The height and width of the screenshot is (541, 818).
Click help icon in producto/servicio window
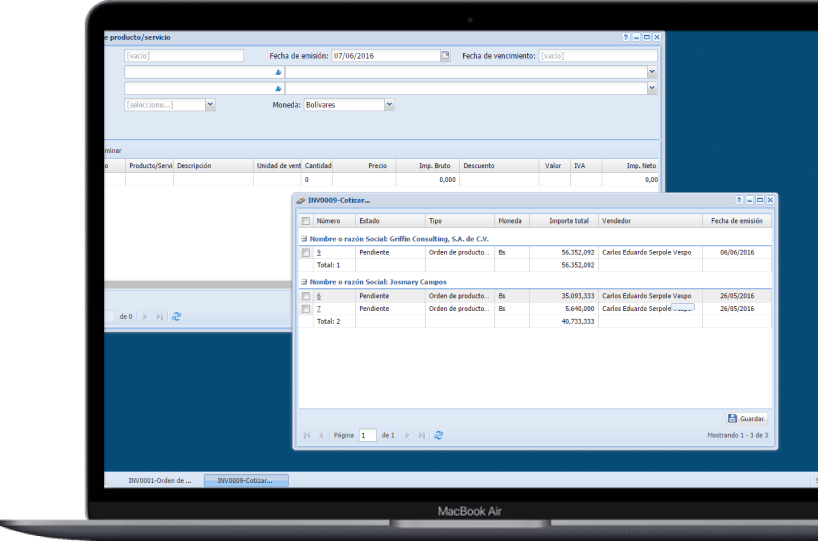coord(625,37)
